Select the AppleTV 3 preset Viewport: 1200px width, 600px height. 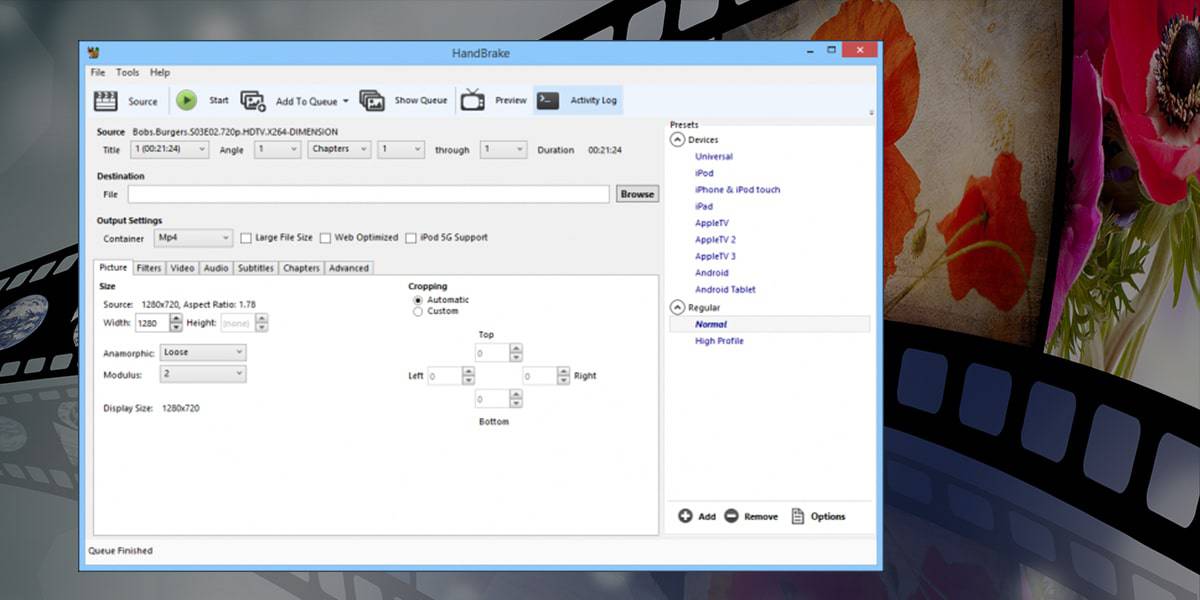click(x=715, y=256)
